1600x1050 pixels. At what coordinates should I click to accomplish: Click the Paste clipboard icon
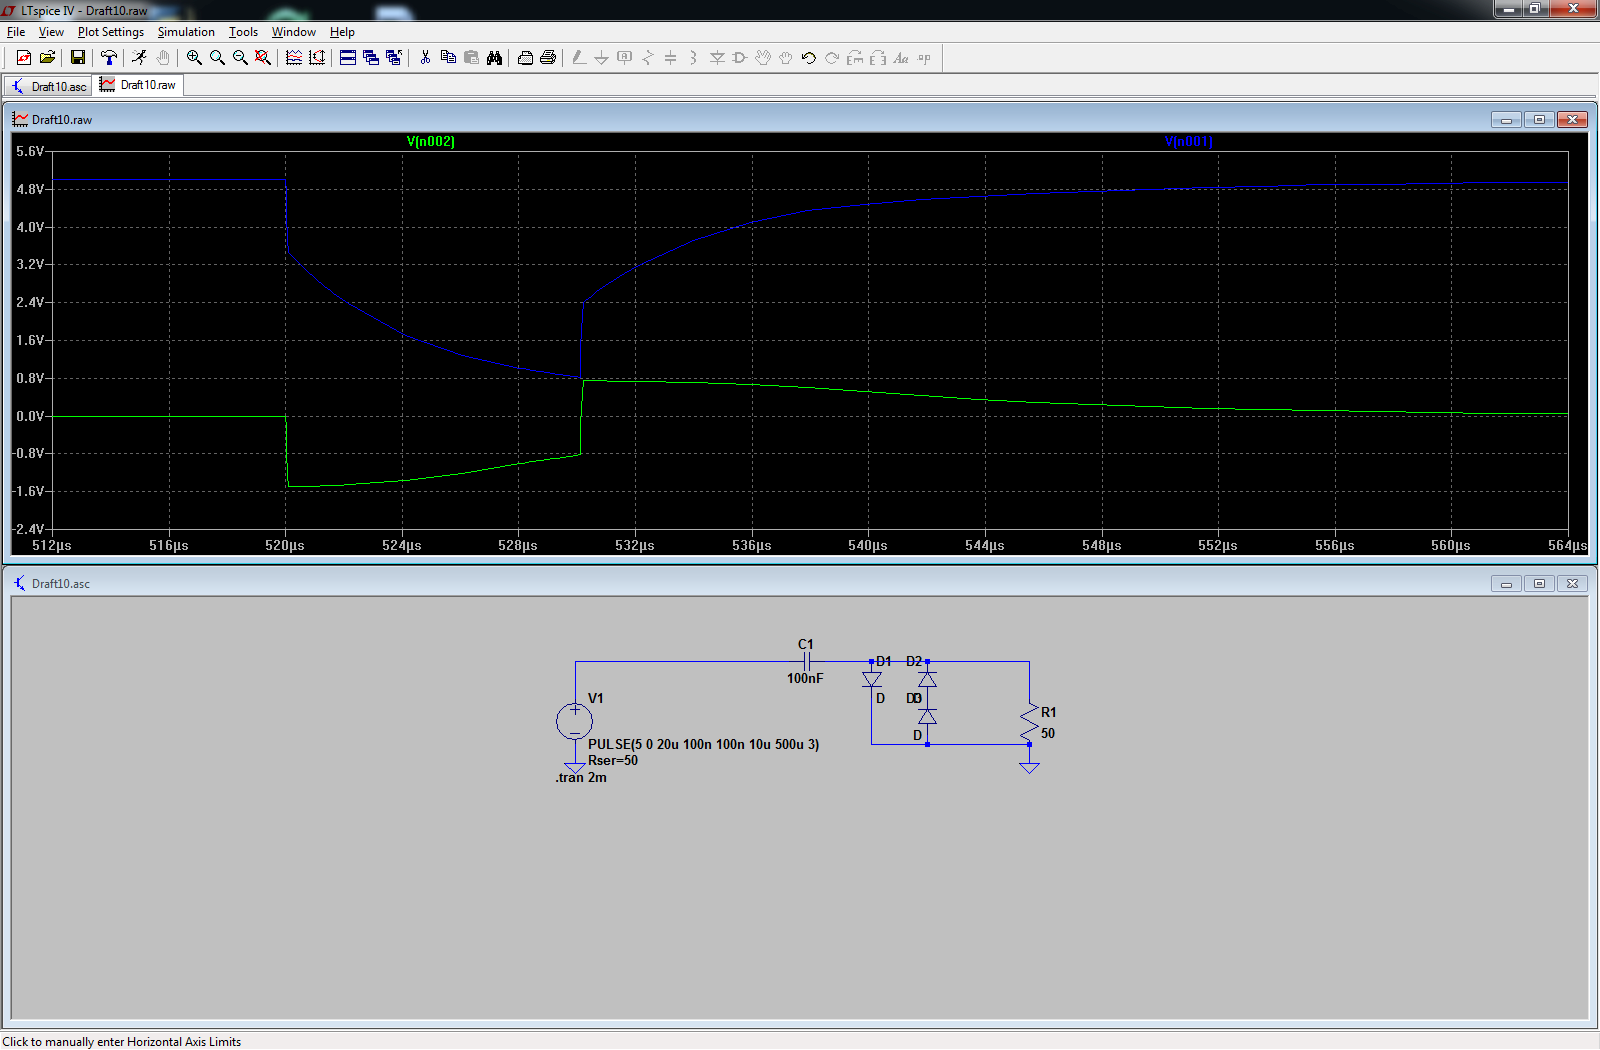click(471, 58)
